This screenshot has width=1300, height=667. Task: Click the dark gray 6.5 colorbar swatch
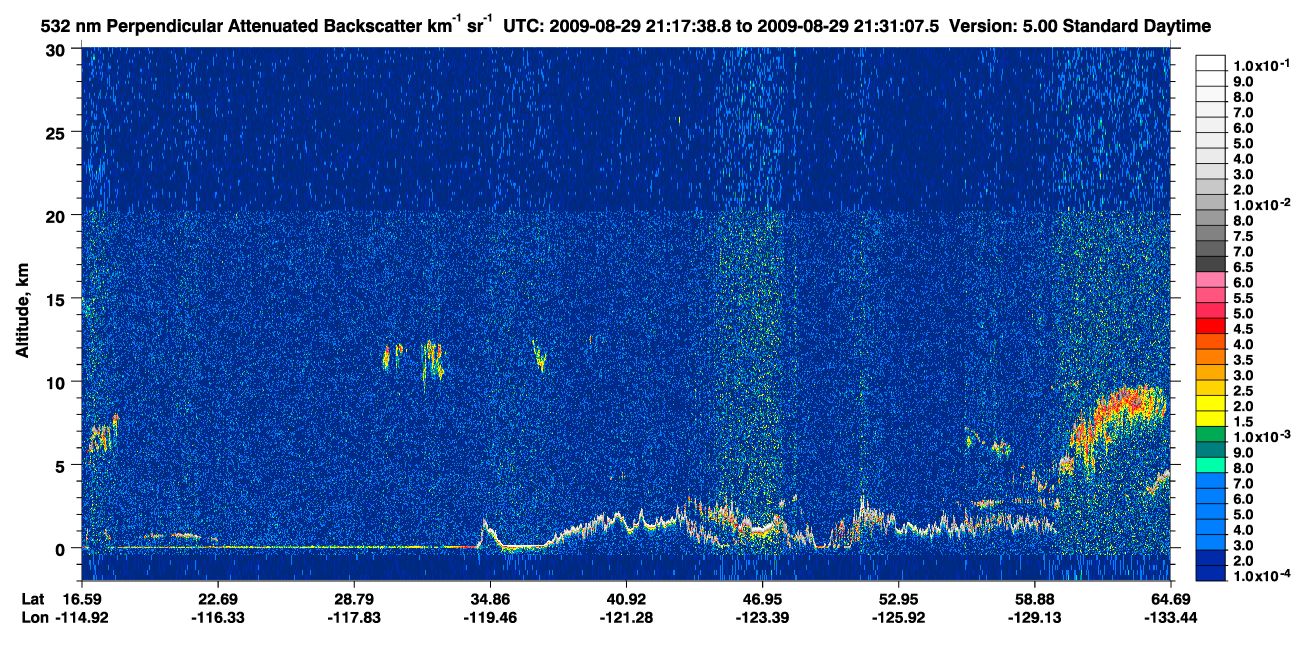1210,265
